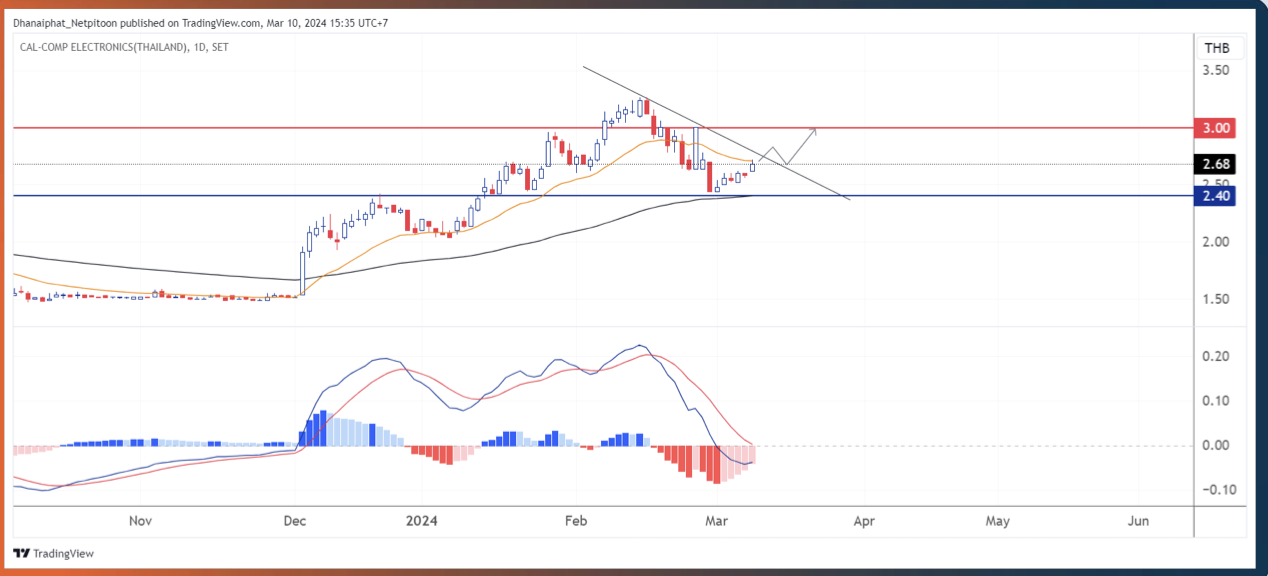Click the Feb label on time axis
The width and height of the screenshot is (1268, 576).
[576, 521]
